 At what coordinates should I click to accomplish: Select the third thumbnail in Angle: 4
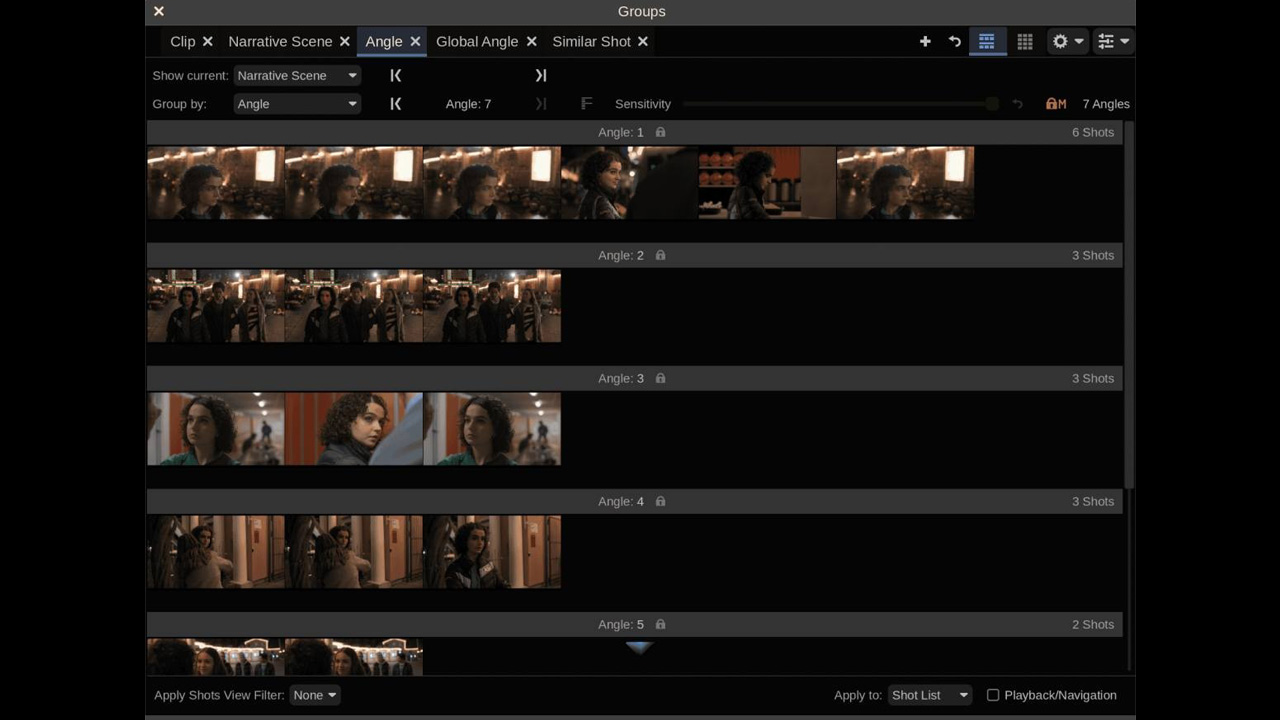pyautogui.click(x=492, y=551)
